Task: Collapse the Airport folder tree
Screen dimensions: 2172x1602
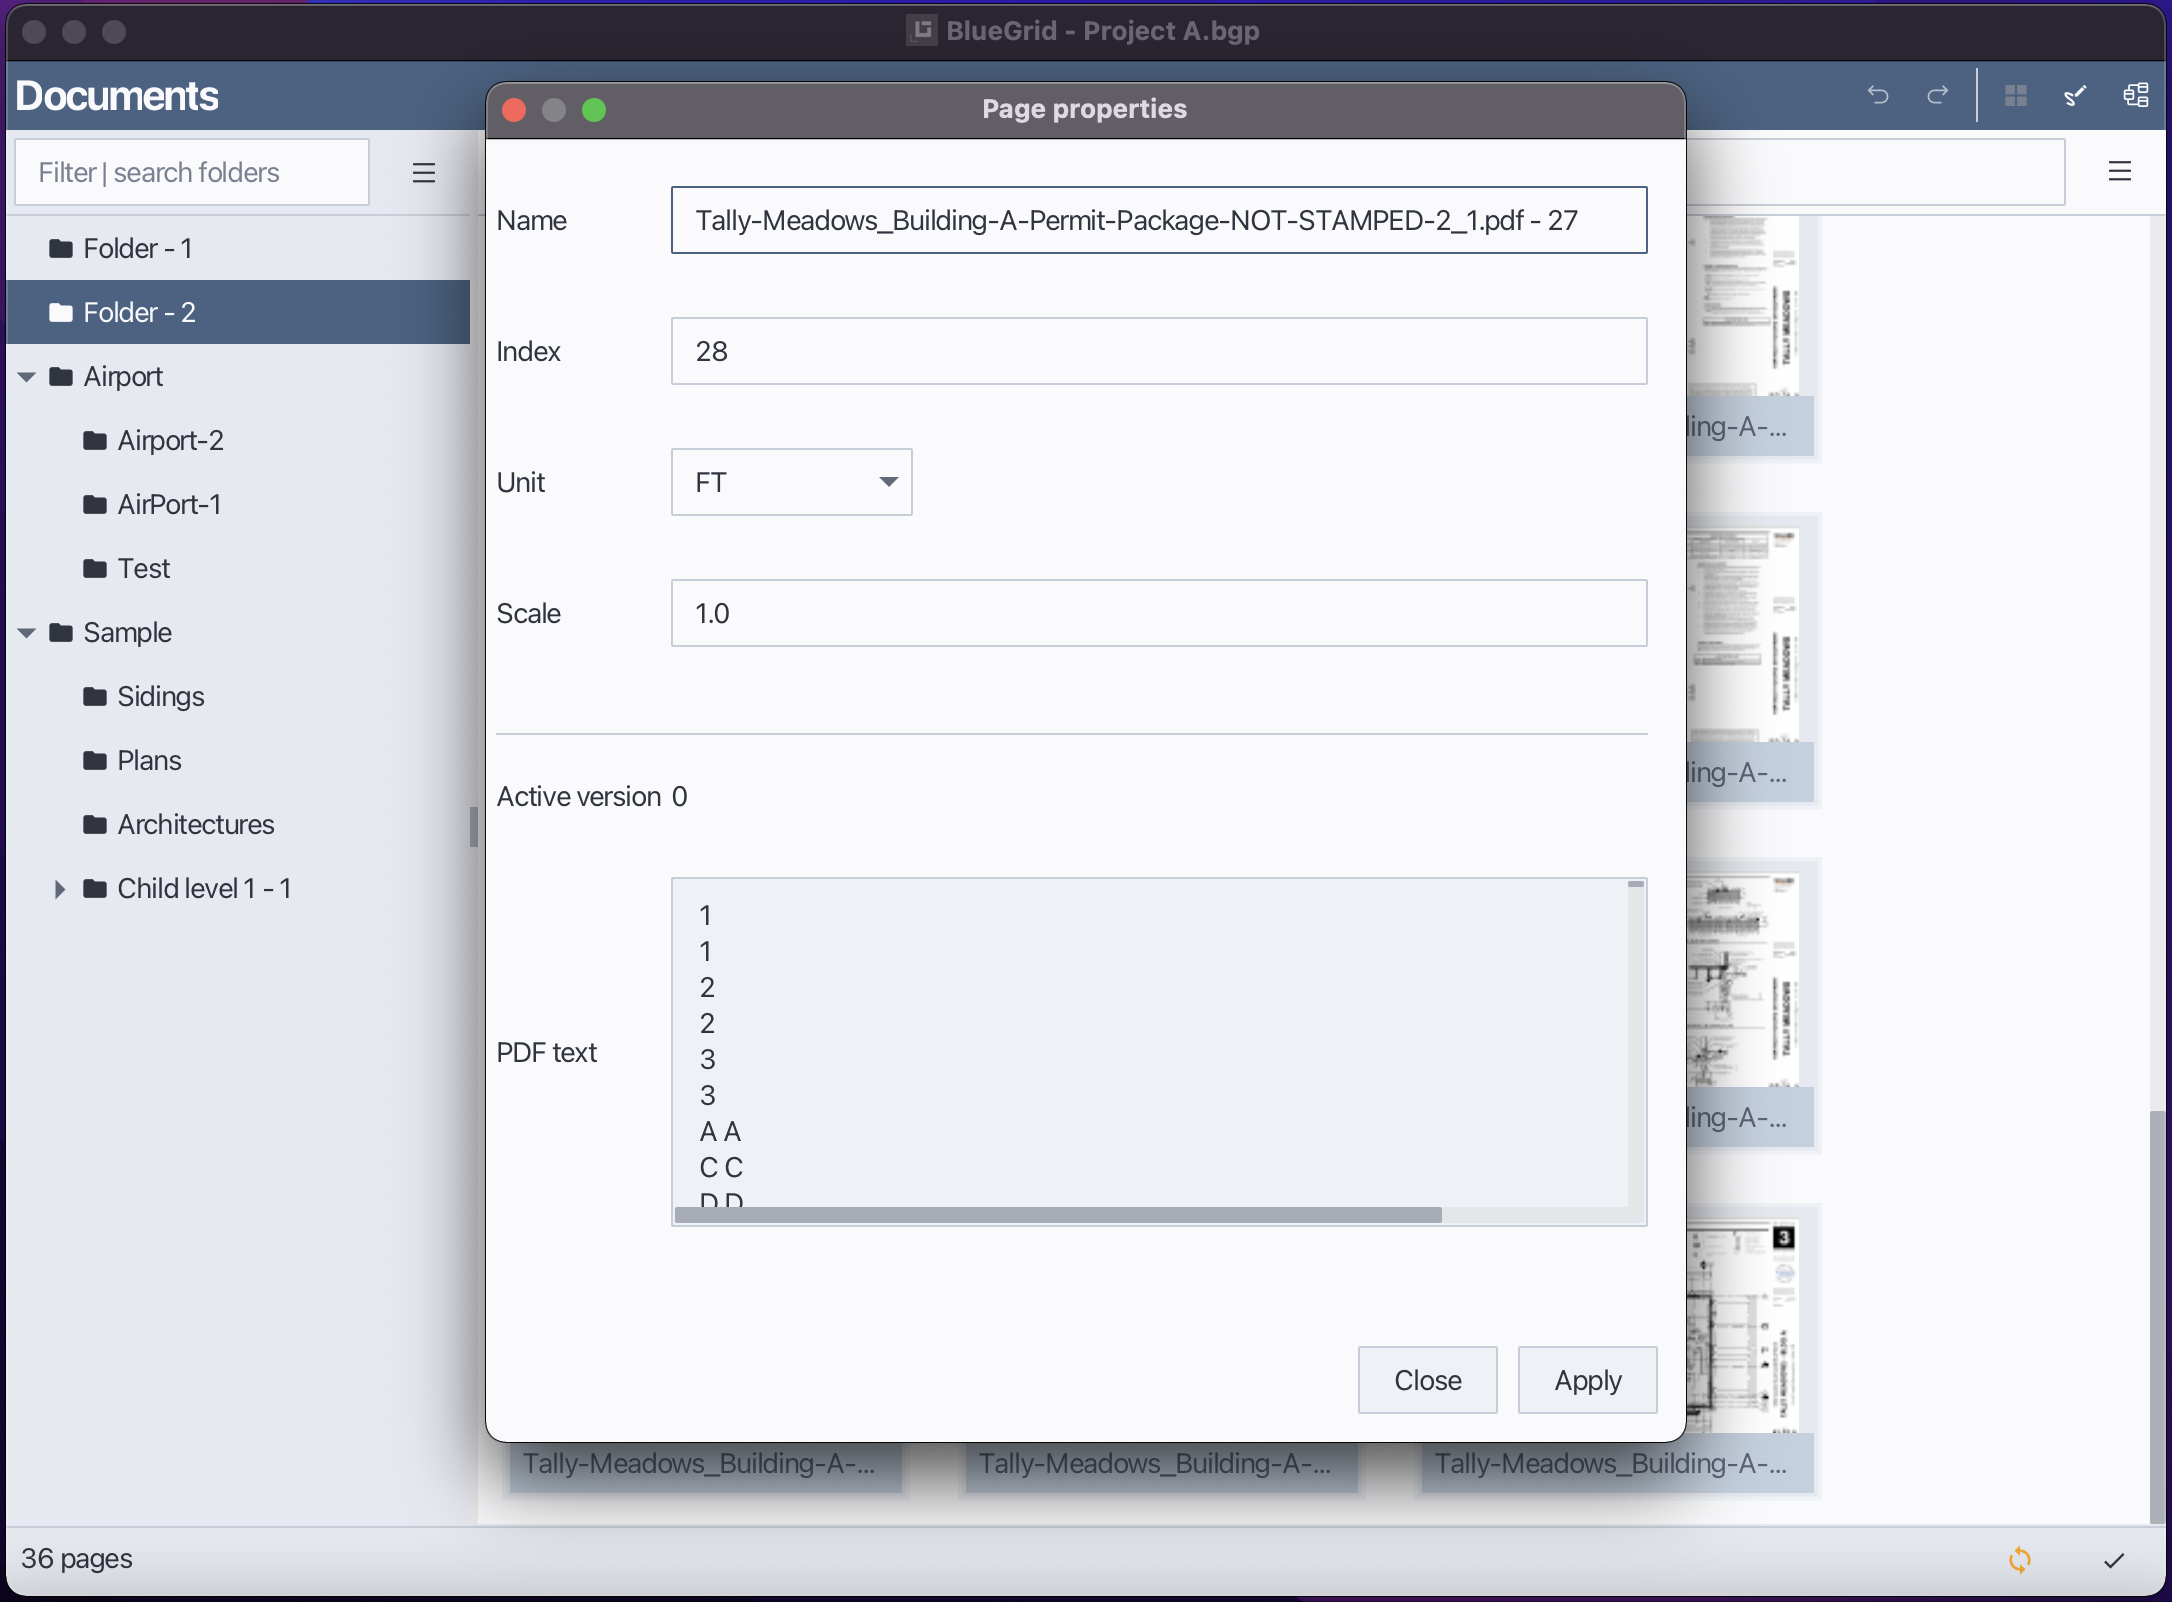Action: pyautogui.click(x=27, y=377)
